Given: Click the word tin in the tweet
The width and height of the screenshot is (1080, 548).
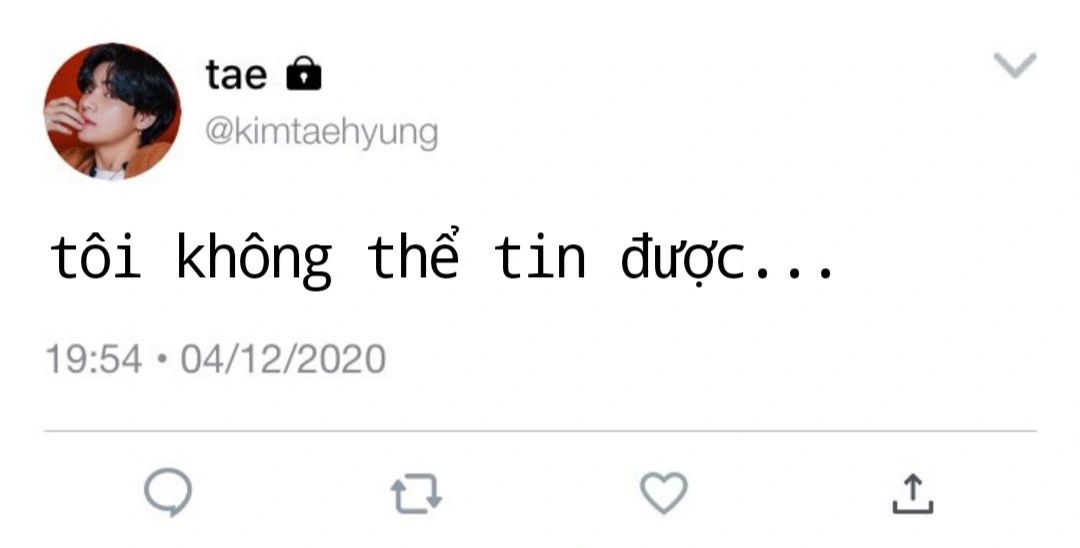Looking at the screenshot, I should click(x=540, y=256).
